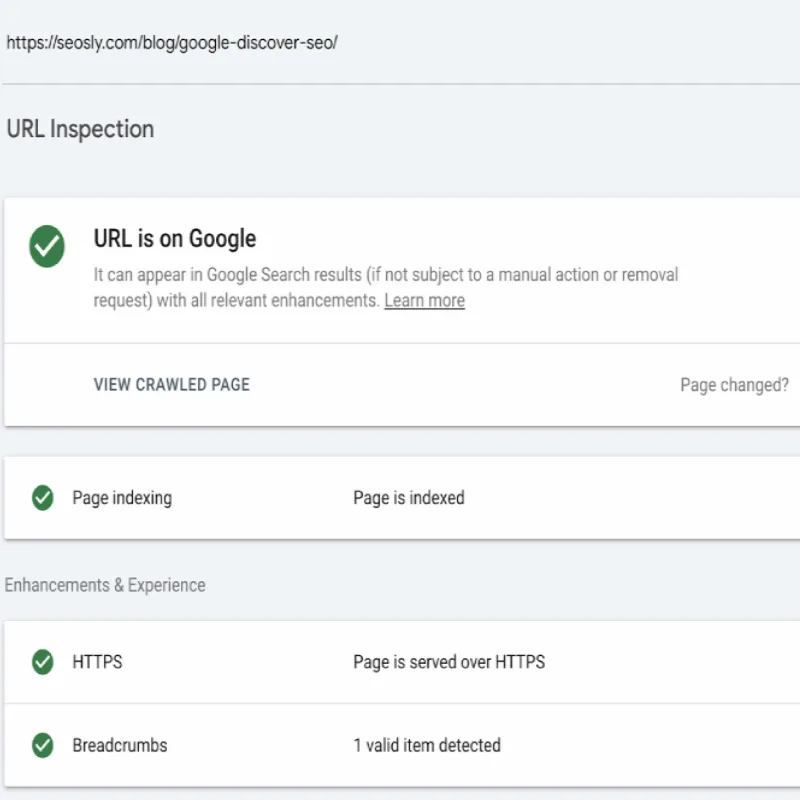Click the URL is on Google title
The height and width of the screenshot is (800, 800).
click(175, 239)
